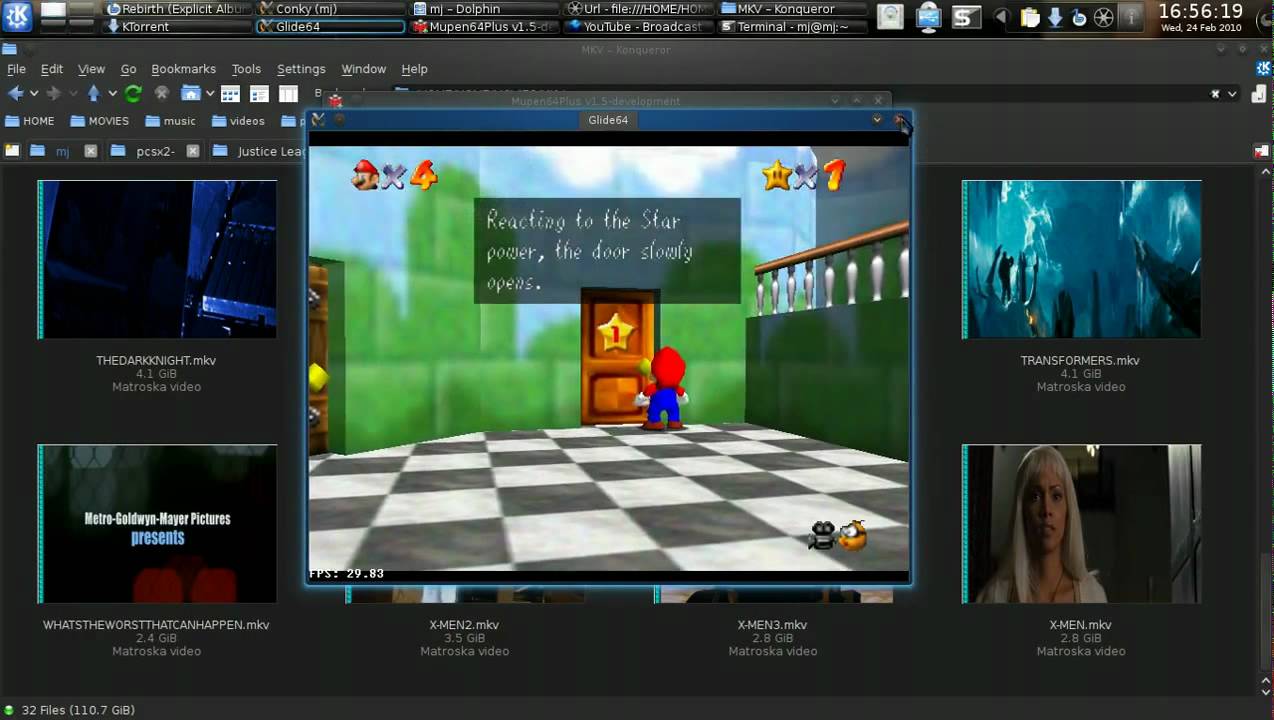Open the music bookmark folder
This screenshot has height=720, width=1274.
click(171, 121)
